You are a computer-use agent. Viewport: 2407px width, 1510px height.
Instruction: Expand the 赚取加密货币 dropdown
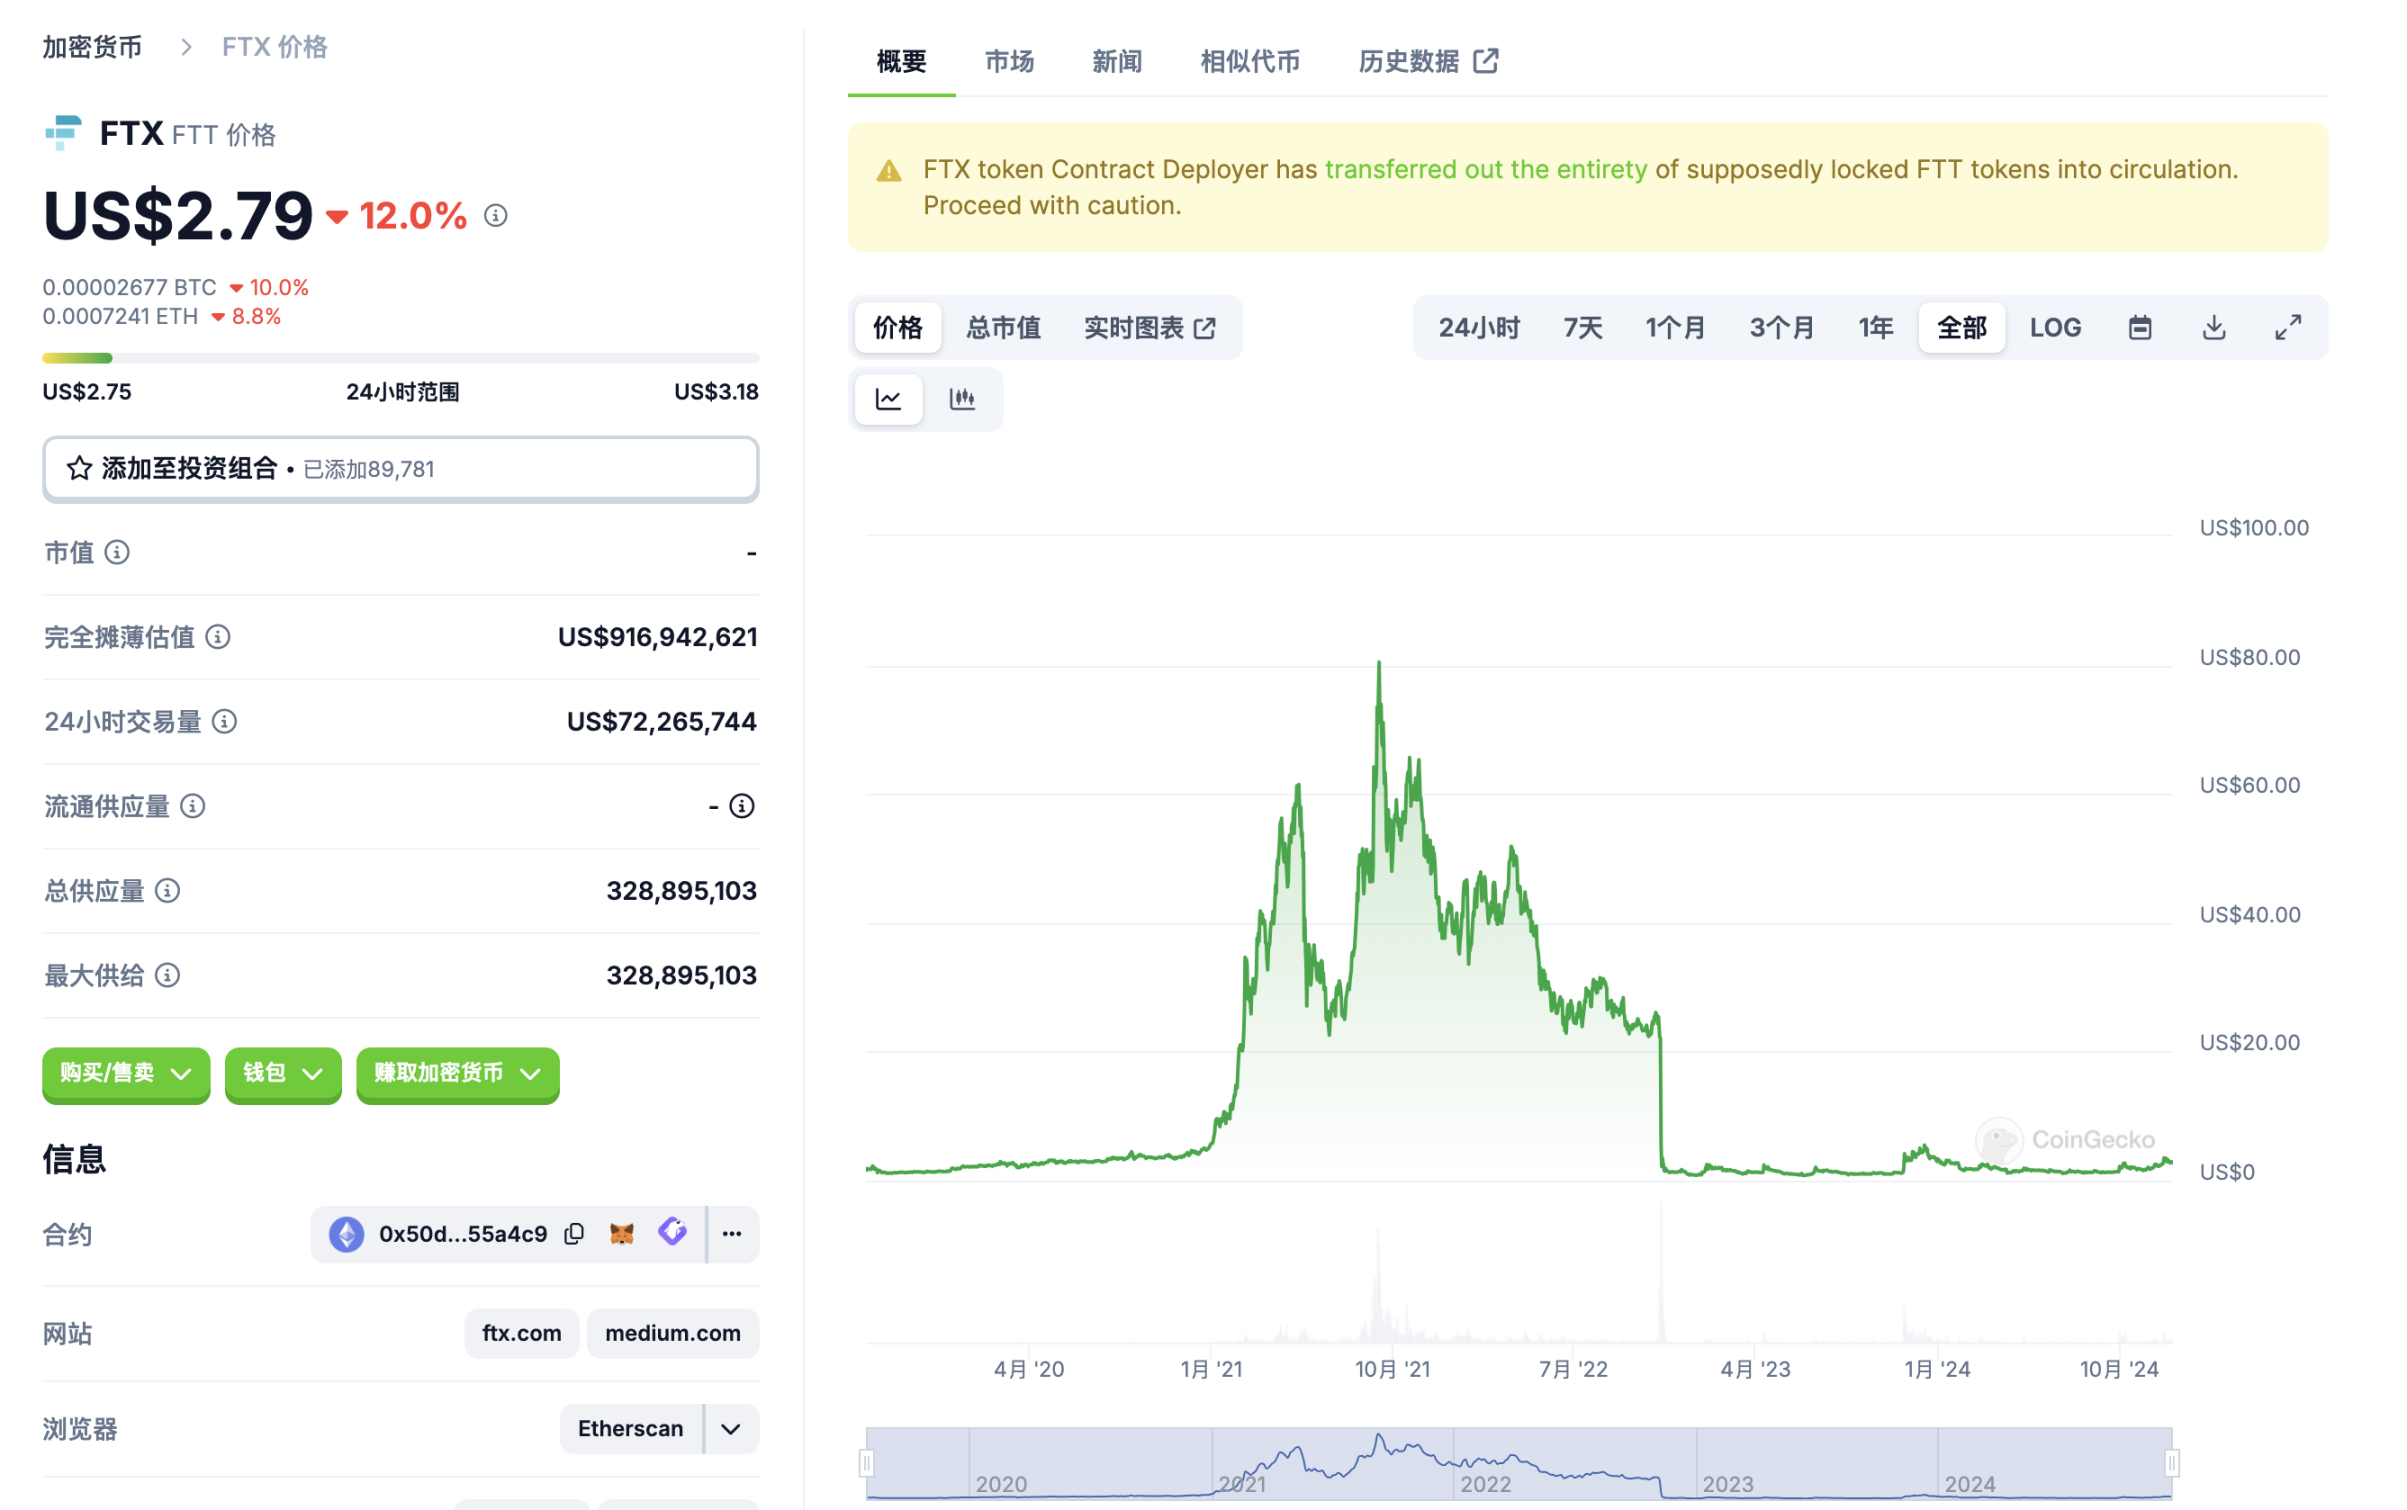[458, 1073]
